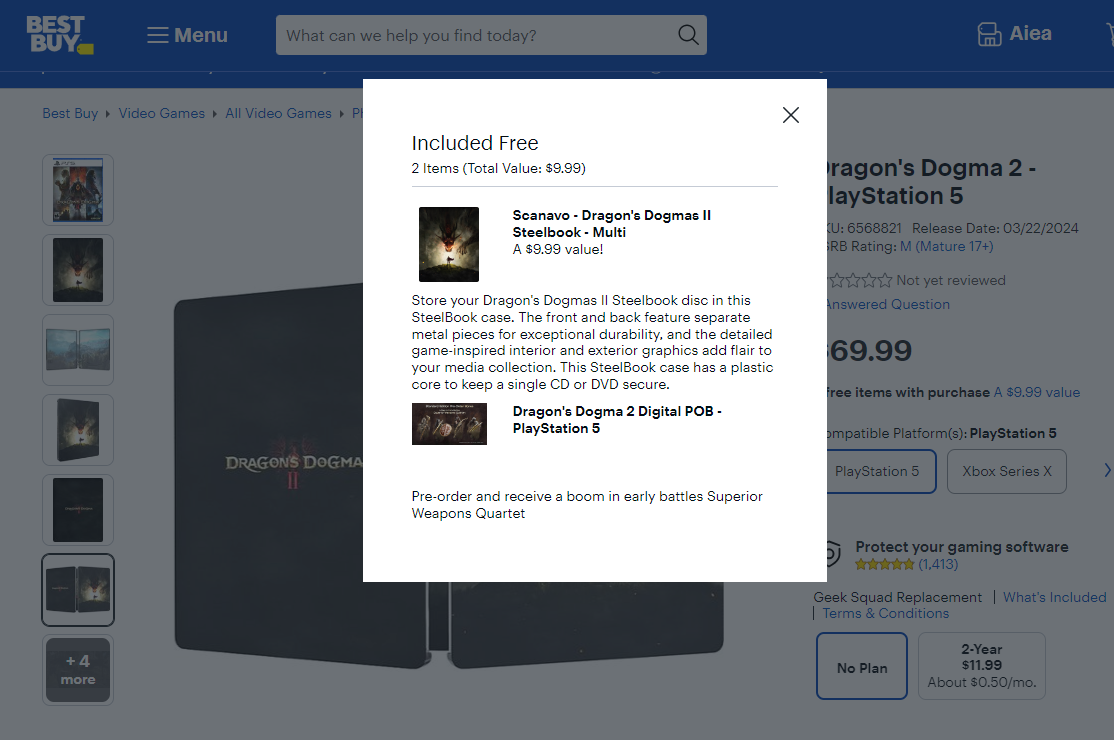Click the cart icon in header
Viewport: 1114px width, 740px height.
[1108, 35]
